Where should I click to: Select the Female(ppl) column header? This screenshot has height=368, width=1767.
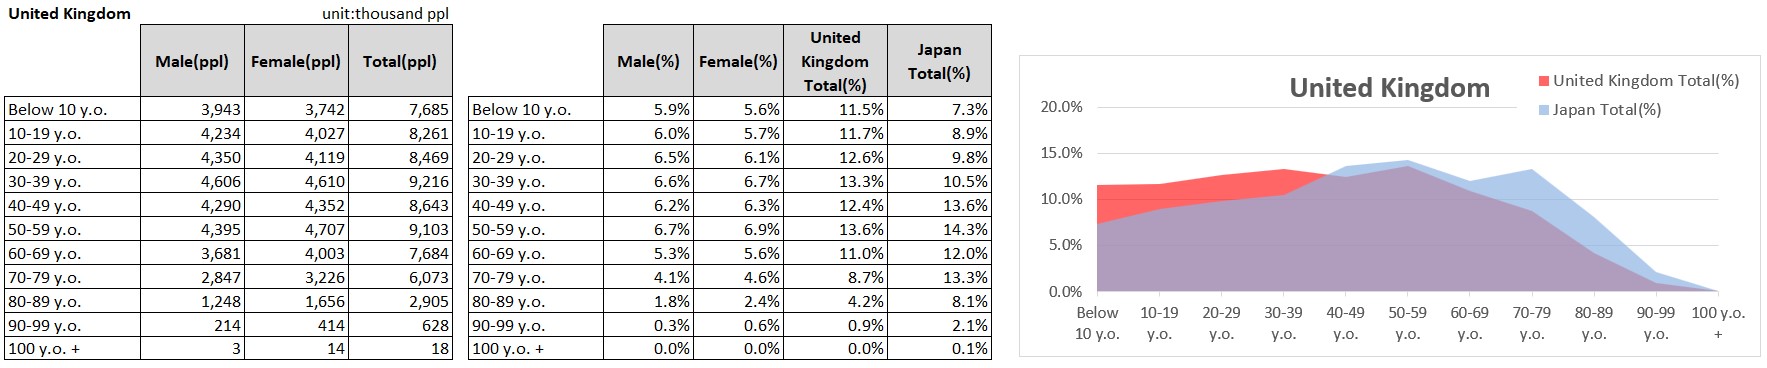296,61
